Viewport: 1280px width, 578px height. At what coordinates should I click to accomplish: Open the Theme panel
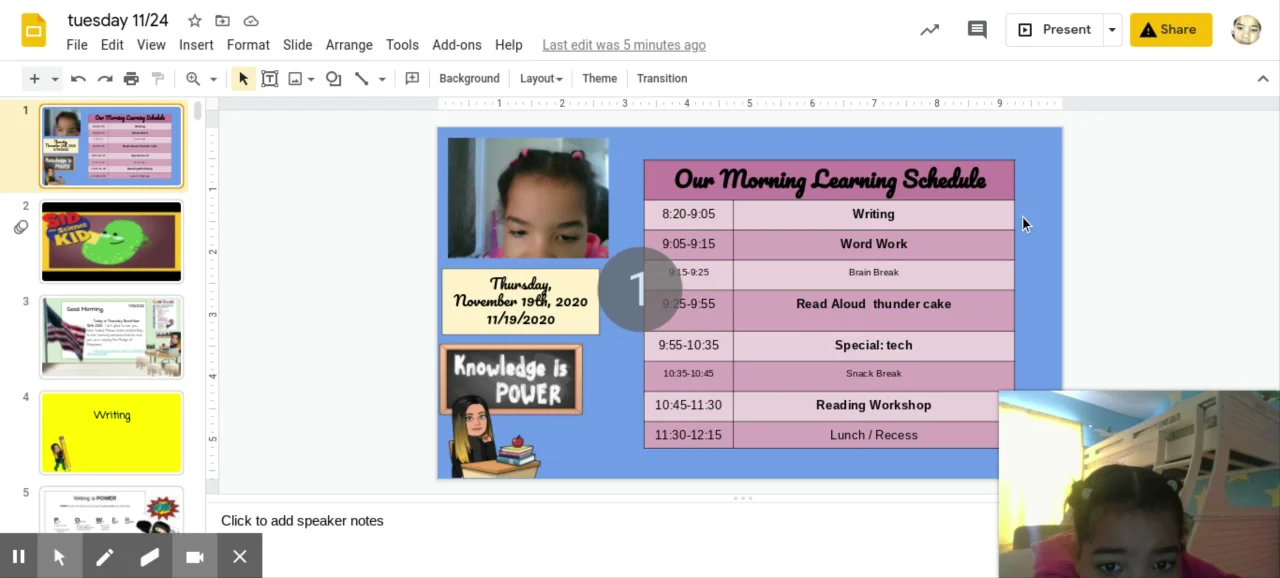click(599, 78)
